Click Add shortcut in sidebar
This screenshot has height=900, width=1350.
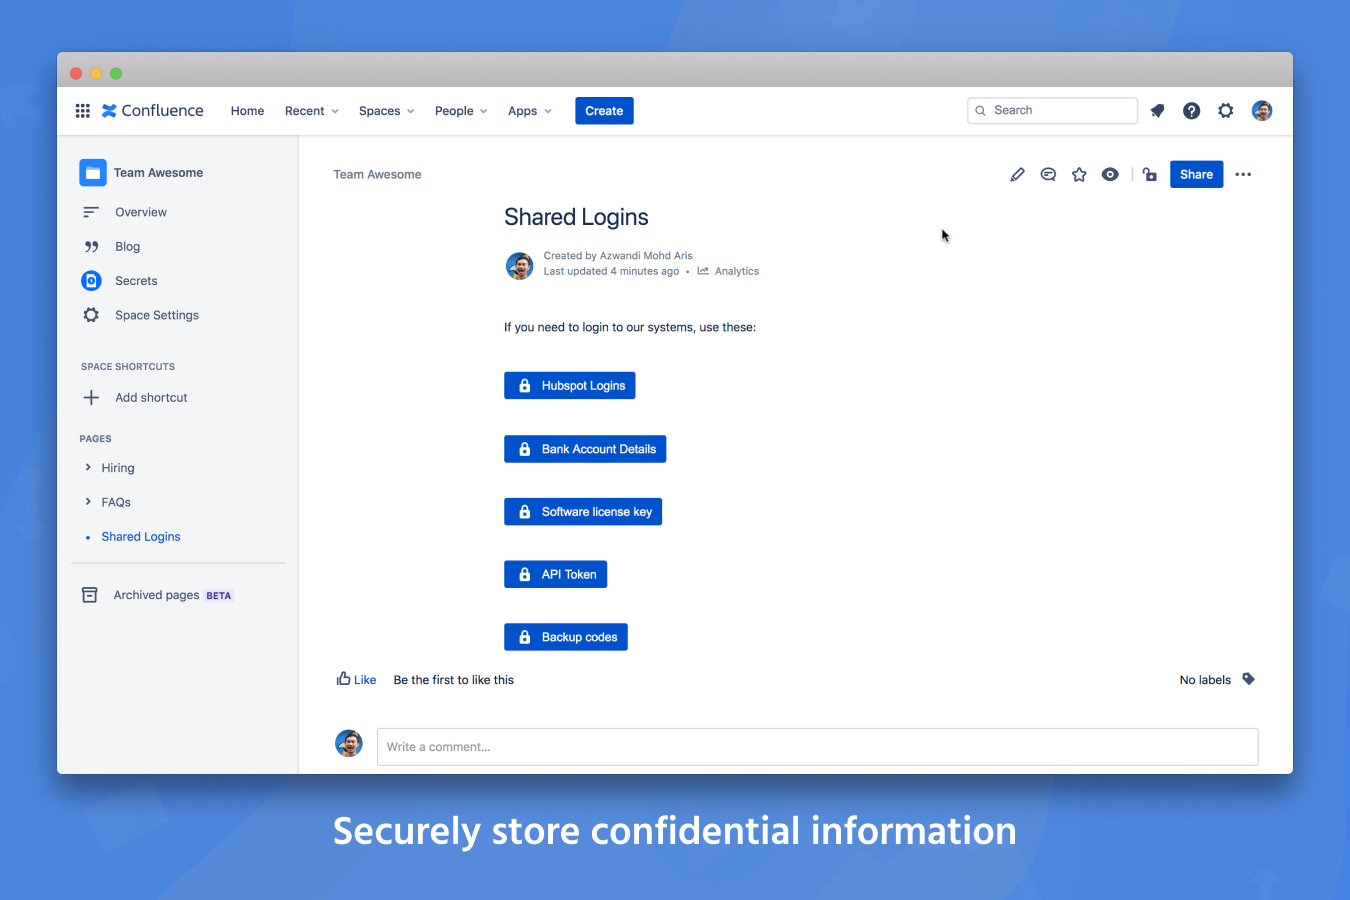[151, 397]
